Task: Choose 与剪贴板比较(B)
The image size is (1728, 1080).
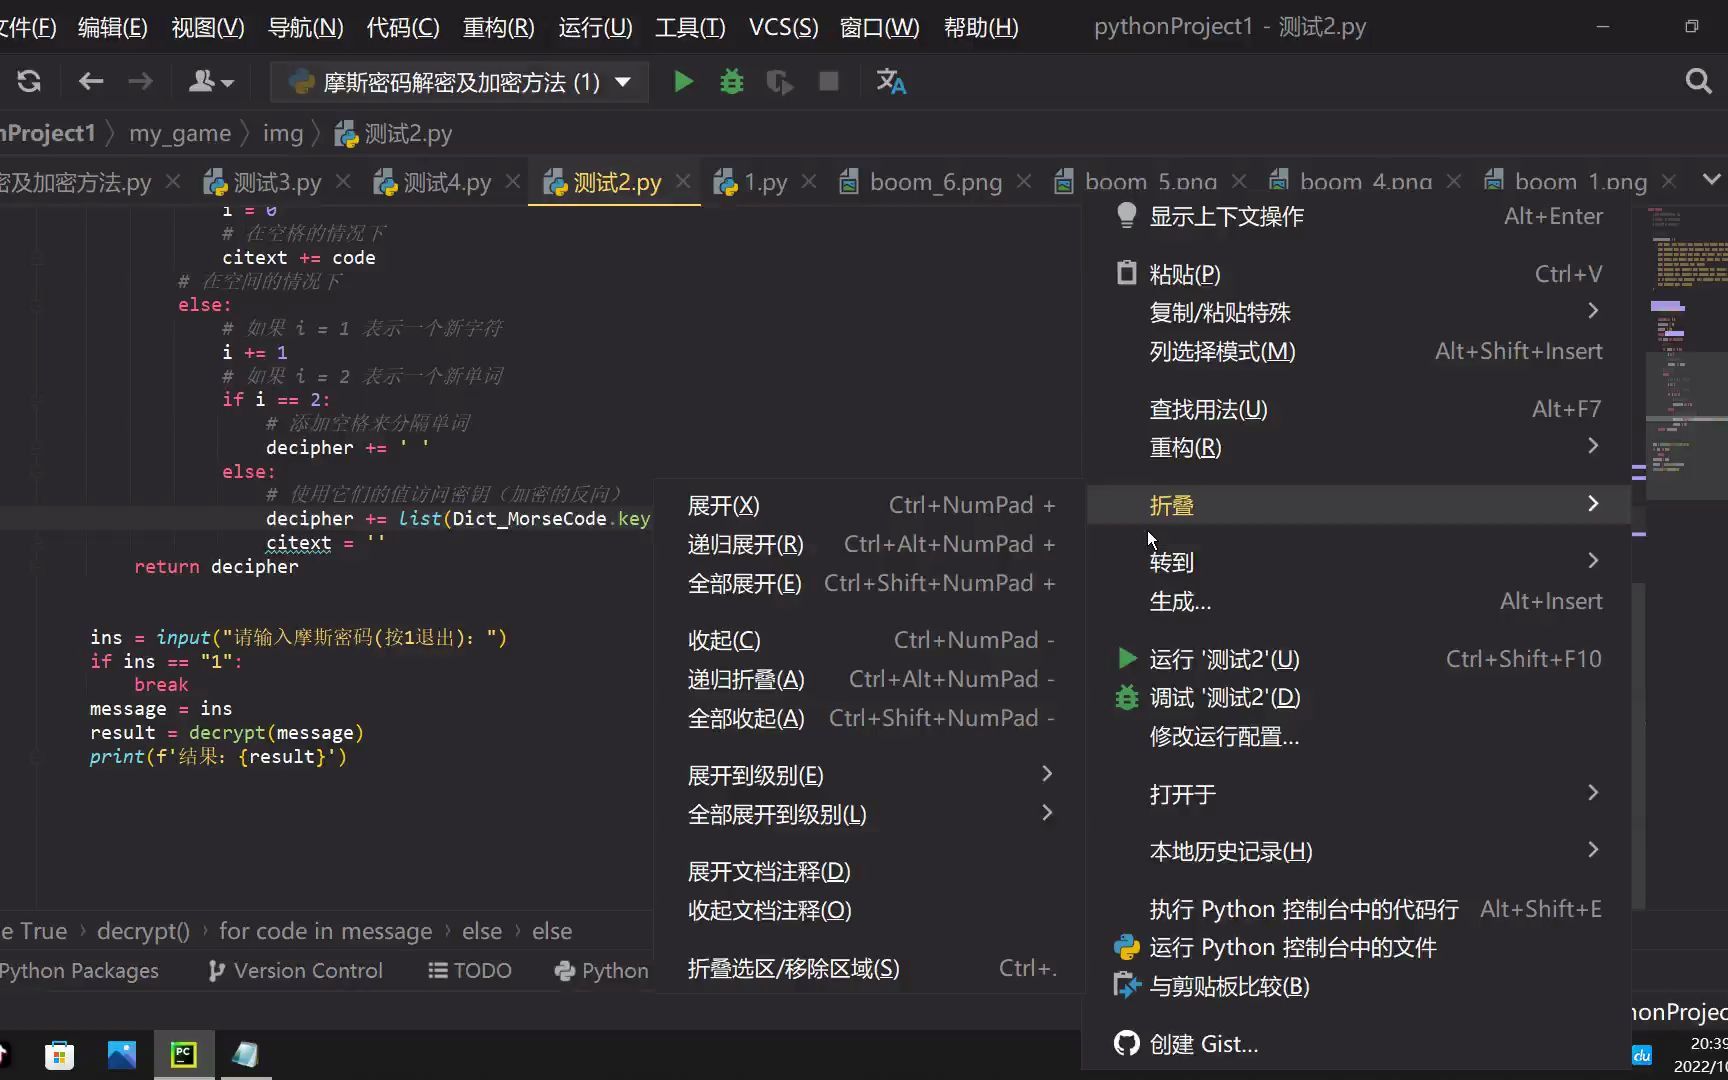Action: 1358,986
